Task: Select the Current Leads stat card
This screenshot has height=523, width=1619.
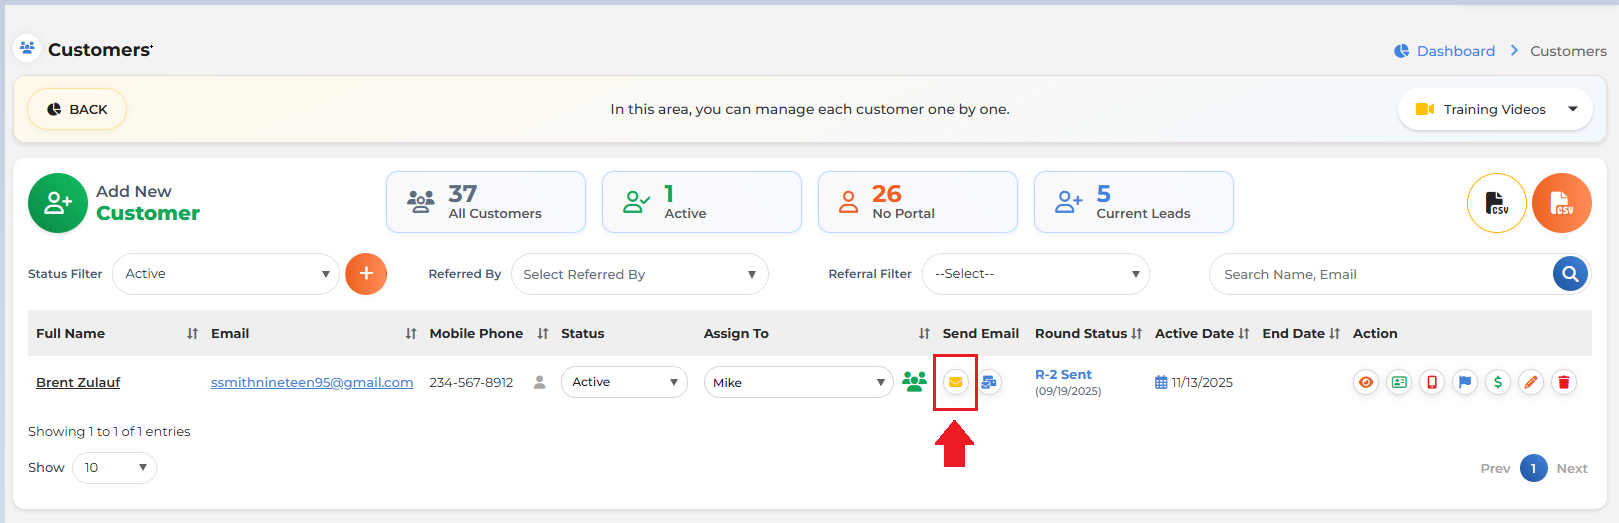Action: [1134, 202]
